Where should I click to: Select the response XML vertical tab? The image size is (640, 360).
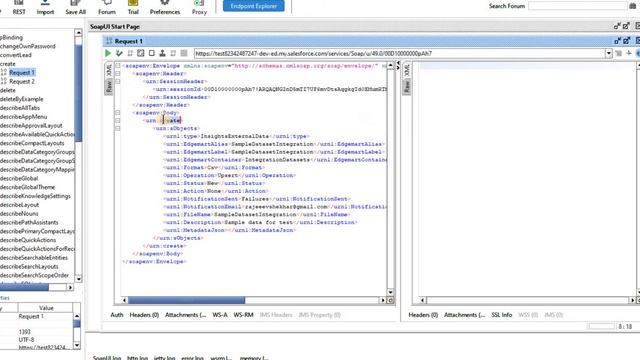407,69
